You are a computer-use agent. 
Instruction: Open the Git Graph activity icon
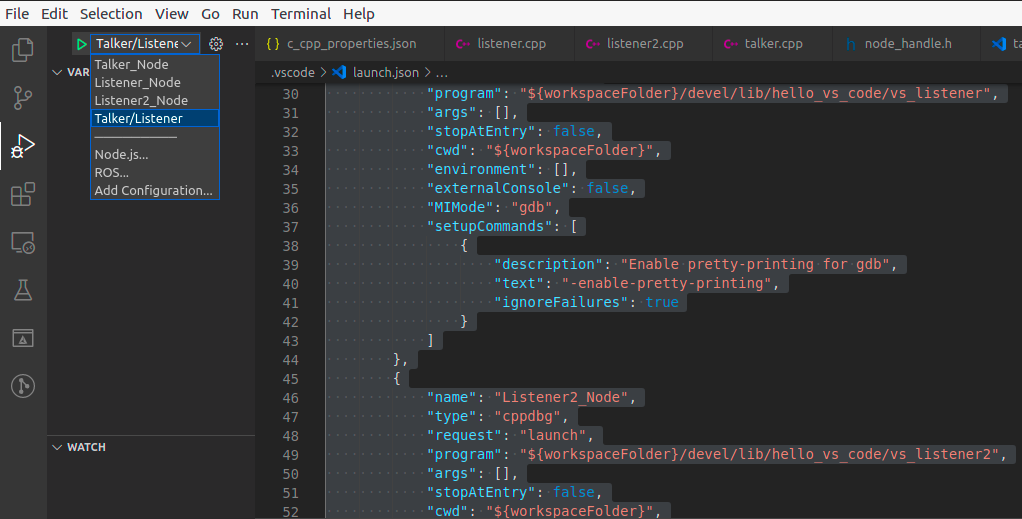[x=23, y=386]
